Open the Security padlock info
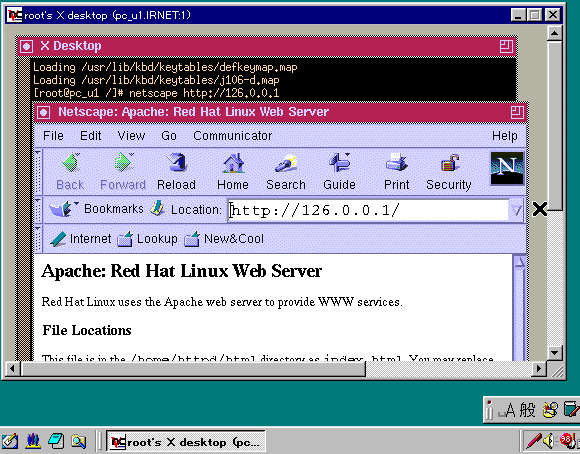 pos(449,172)
